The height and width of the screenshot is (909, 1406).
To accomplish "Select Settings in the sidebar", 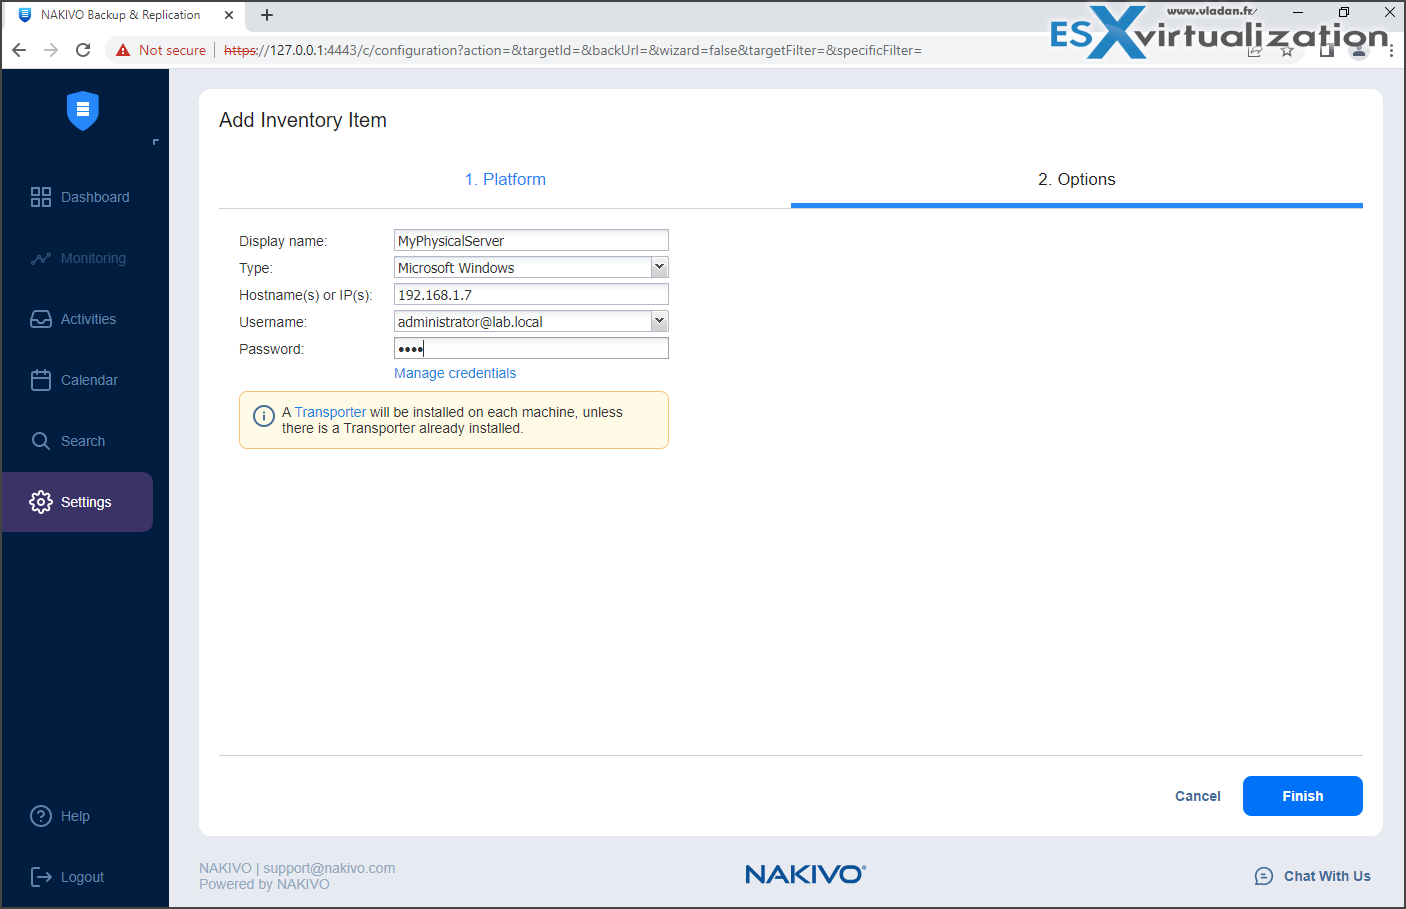I will [x=76, y=502].
